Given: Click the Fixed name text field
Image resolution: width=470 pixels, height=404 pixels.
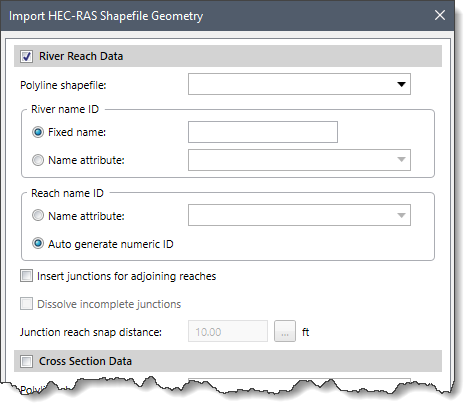Looking at the screenshot, I should pyautogui.click(x=263, y=132).
